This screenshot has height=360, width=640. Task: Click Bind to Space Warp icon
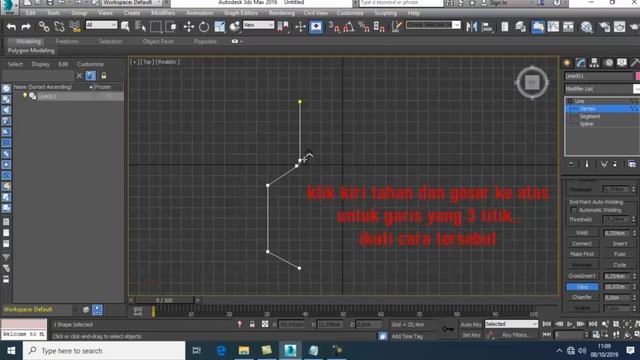click(x=75, y=27)
